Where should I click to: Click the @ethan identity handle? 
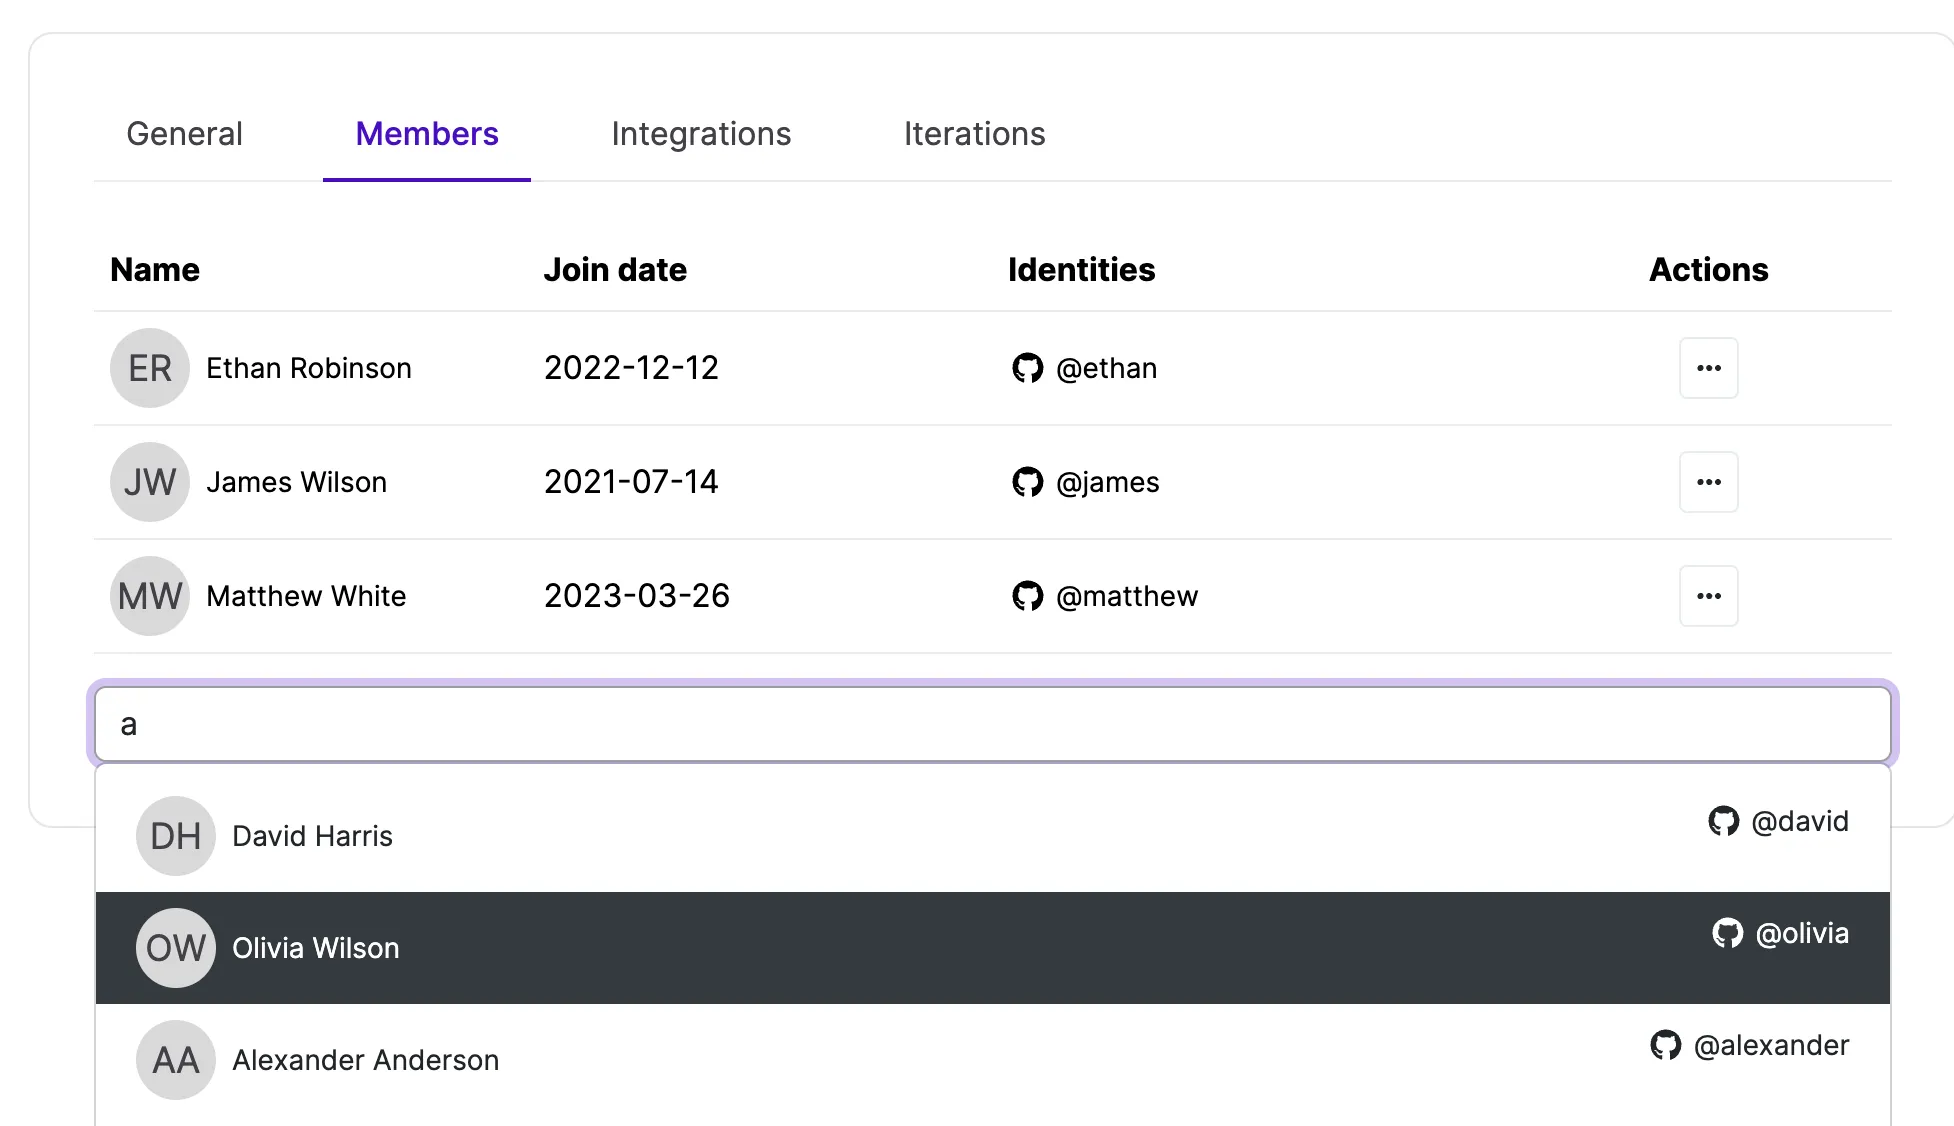pyautogui.click(x=1106, y=368)
